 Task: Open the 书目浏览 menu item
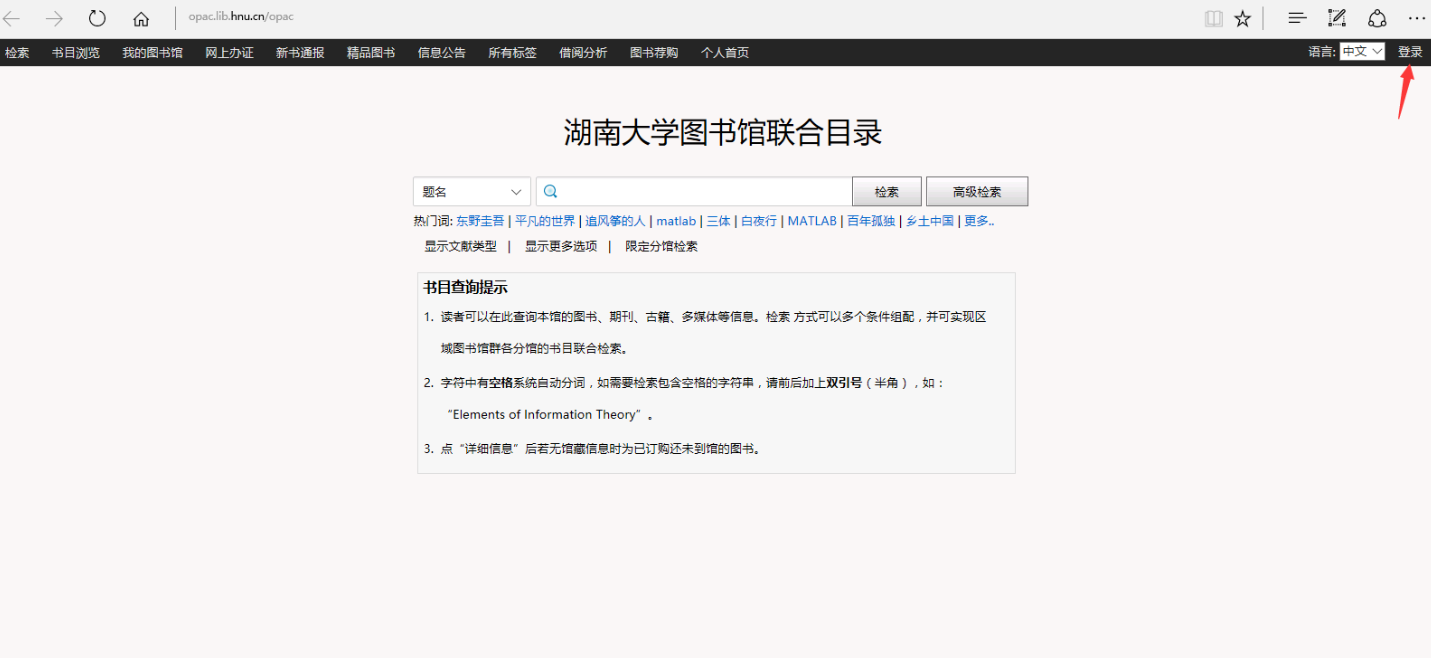coord(76,53)
